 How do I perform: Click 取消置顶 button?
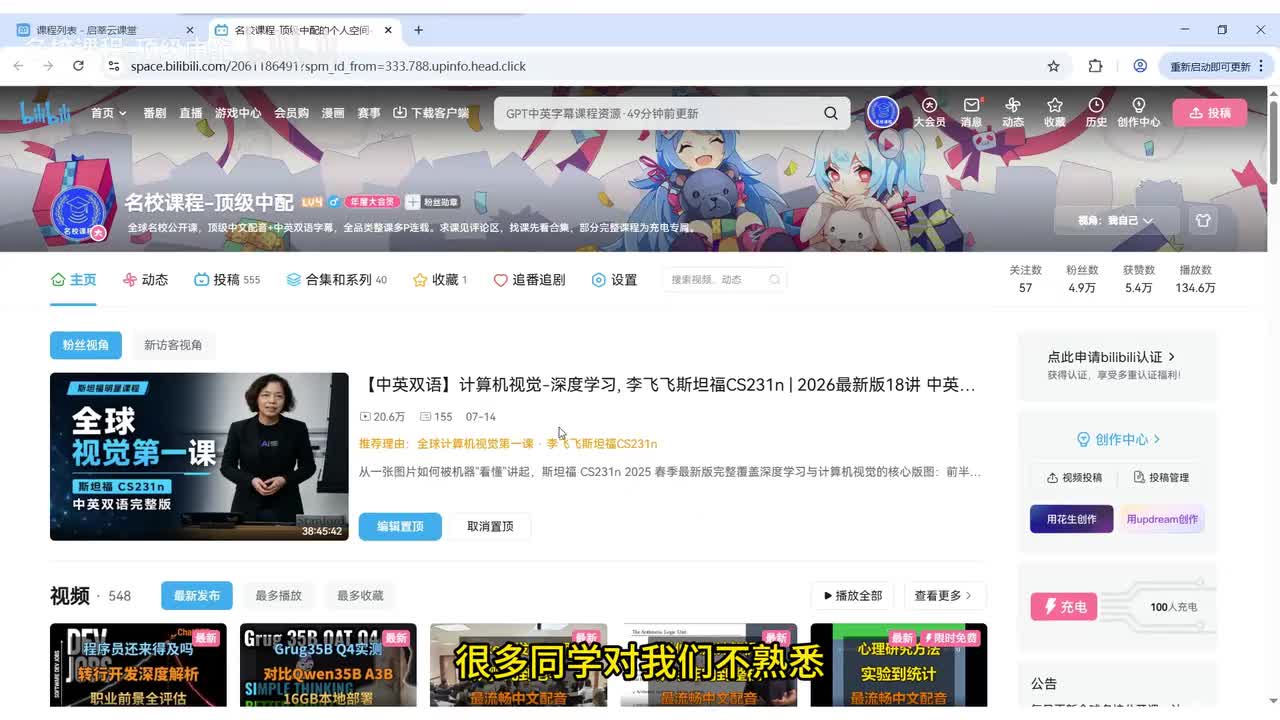point(490,526)
